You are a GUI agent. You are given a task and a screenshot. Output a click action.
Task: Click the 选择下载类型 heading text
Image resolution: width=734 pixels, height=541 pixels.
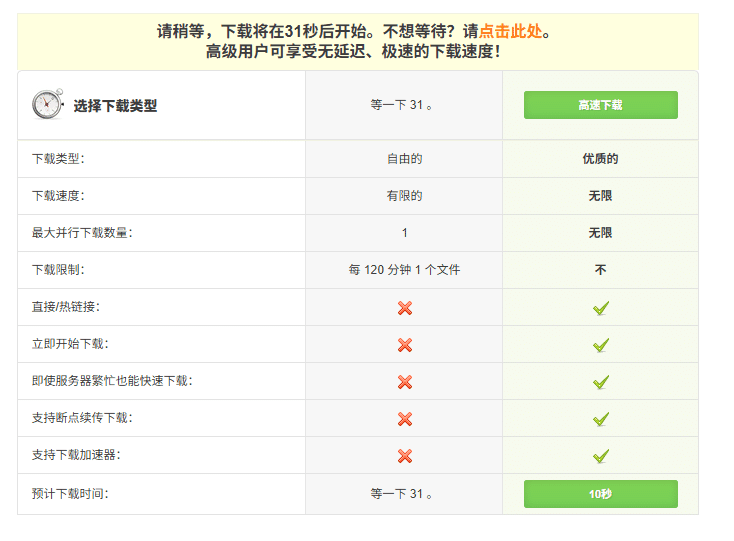coord(115,105)
